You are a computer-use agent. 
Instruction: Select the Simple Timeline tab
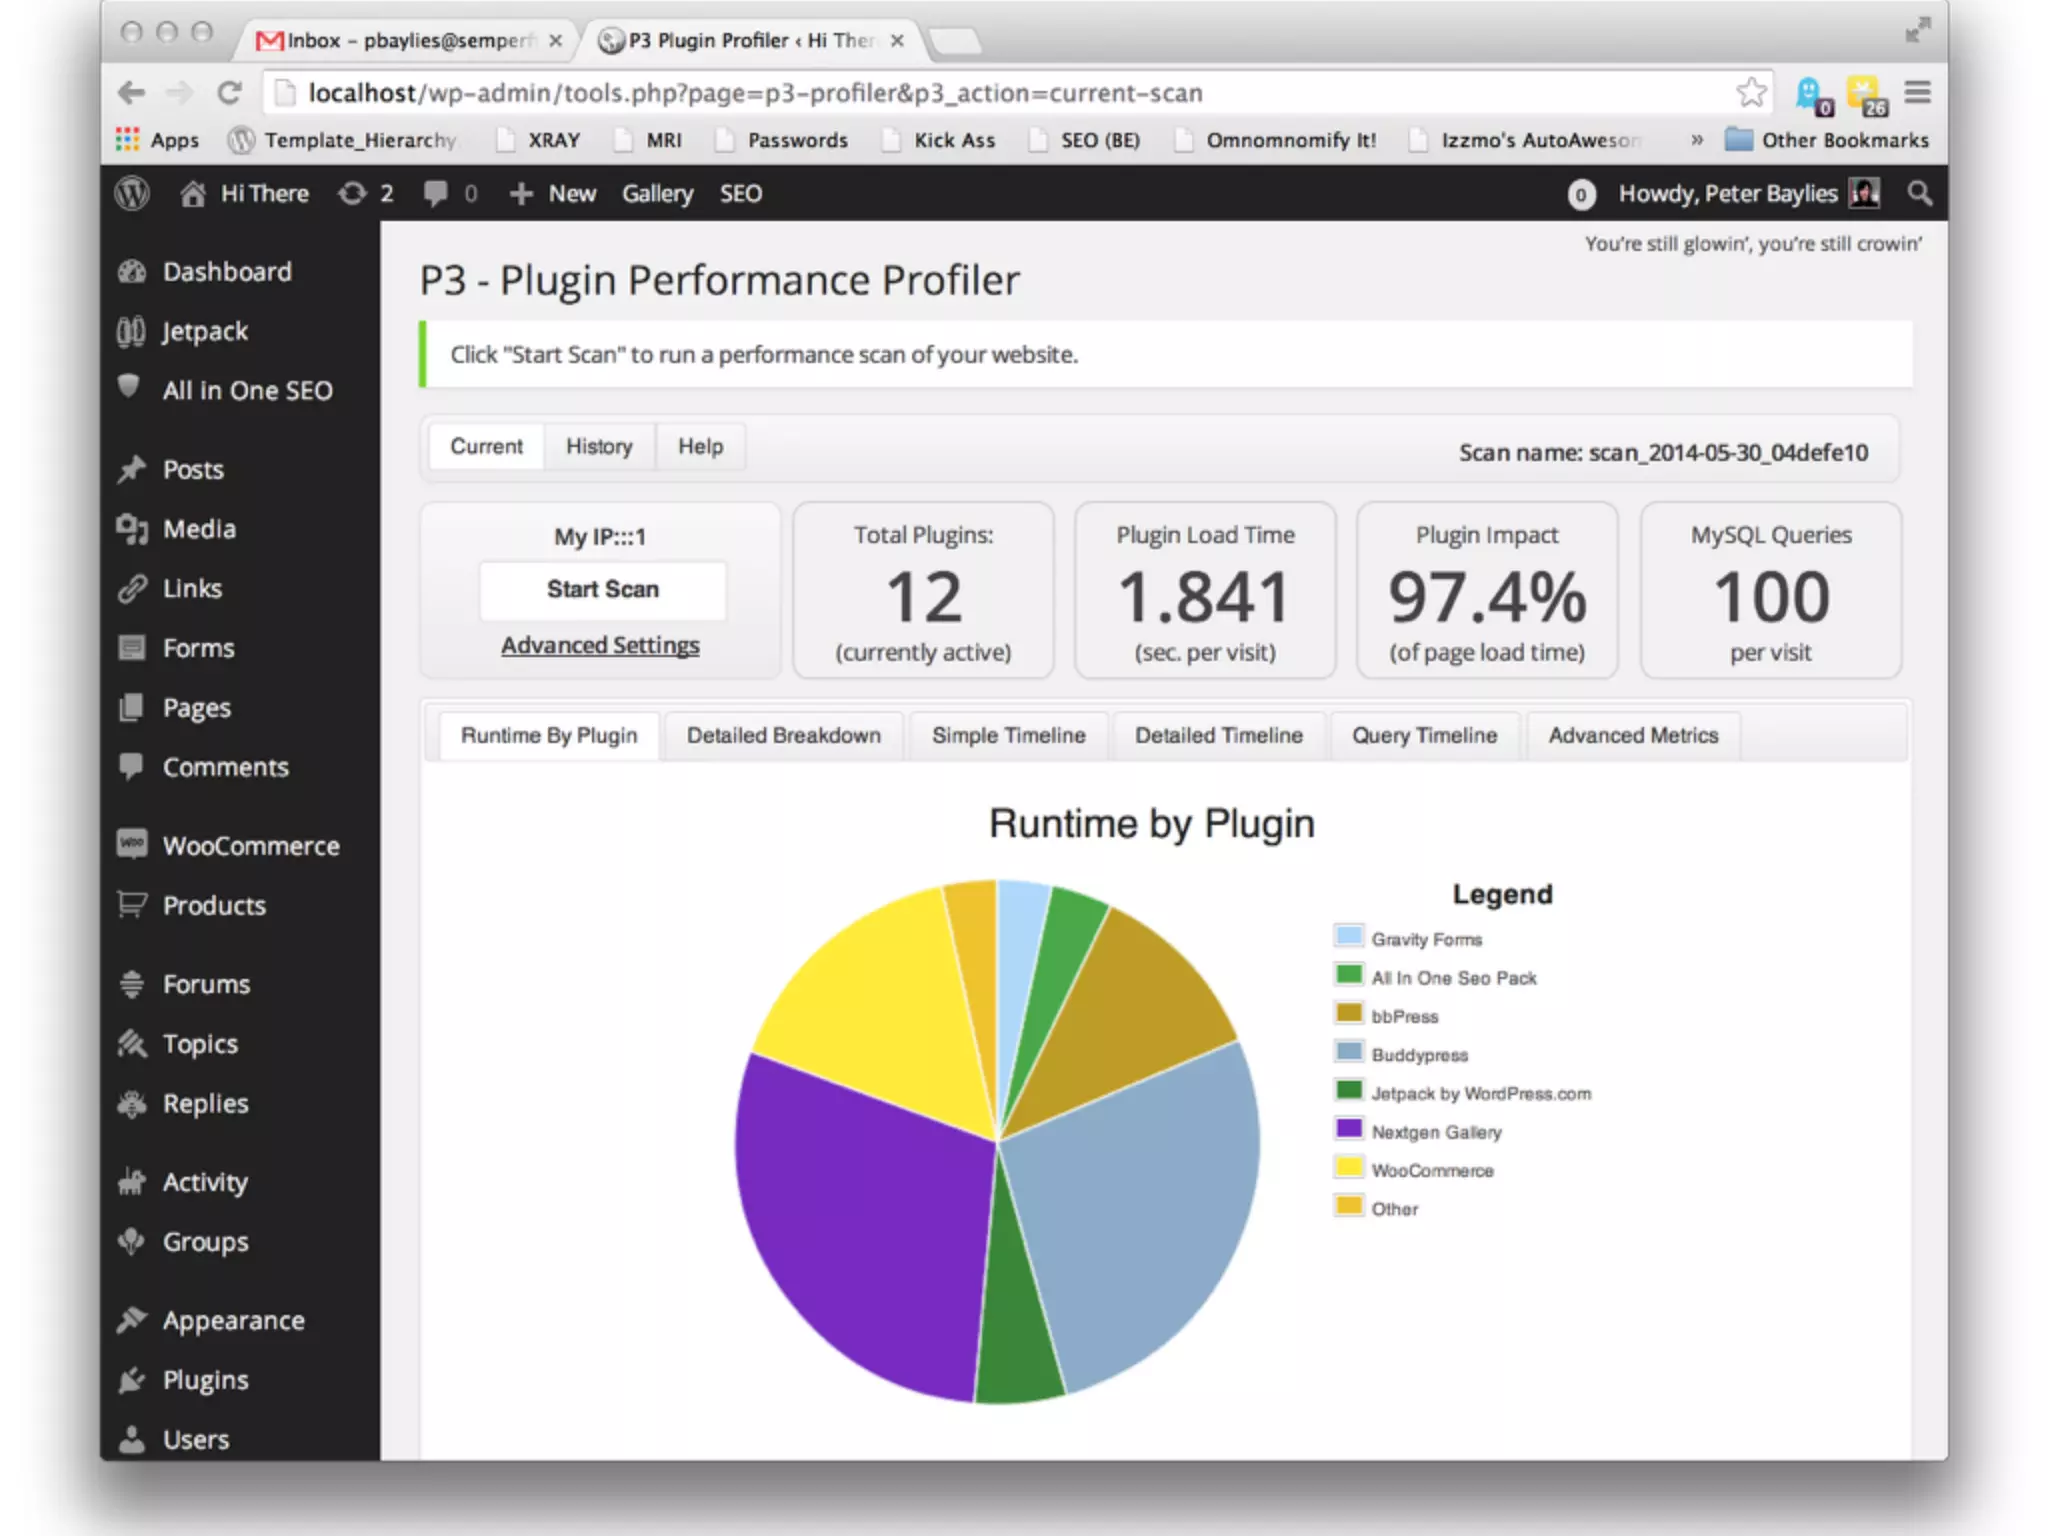1008,735
